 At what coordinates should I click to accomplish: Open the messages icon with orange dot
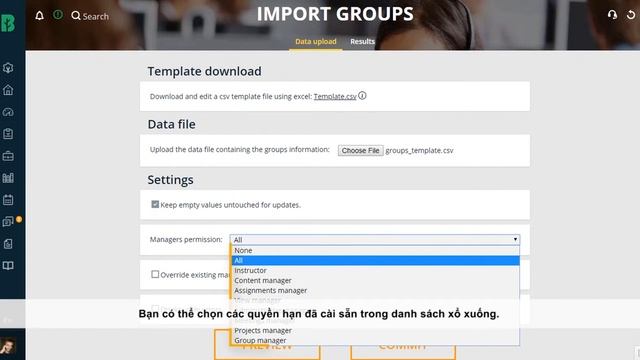(8, 222)
